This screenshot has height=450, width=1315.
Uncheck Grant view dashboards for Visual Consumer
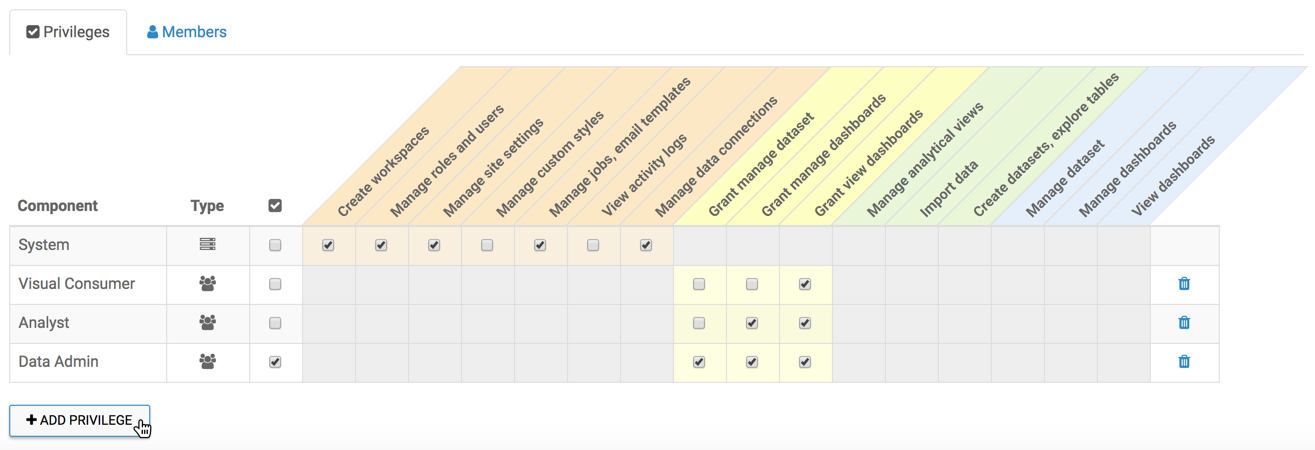(x=805, y=284)
